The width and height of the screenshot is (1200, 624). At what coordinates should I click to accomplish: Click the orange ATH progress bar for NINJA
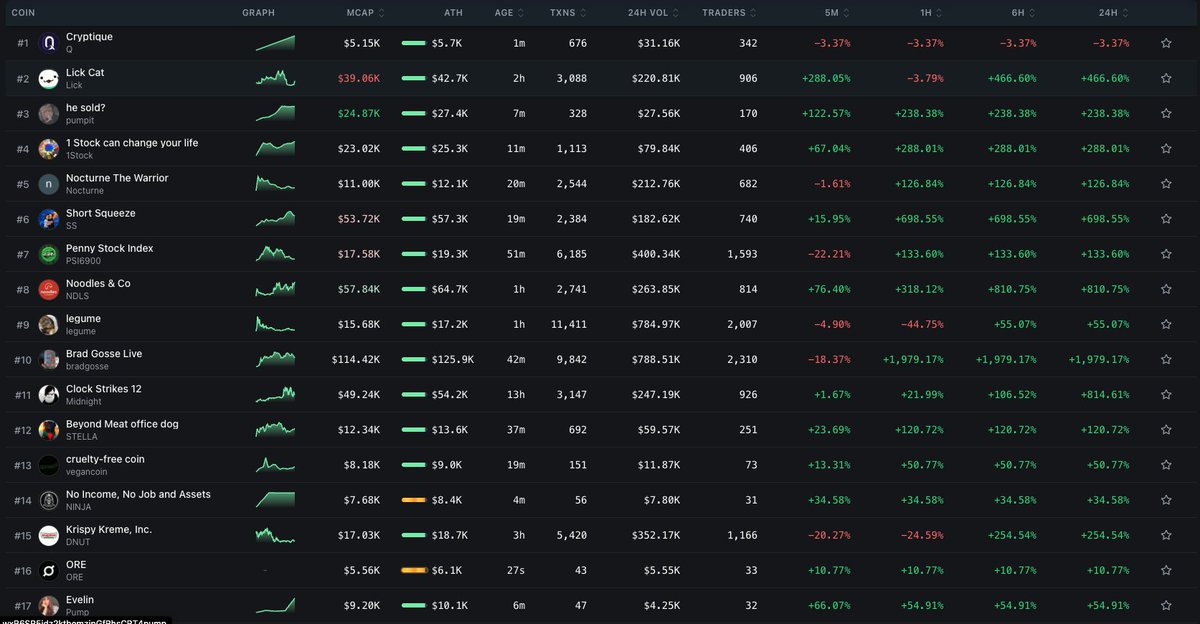click(414, 500)
